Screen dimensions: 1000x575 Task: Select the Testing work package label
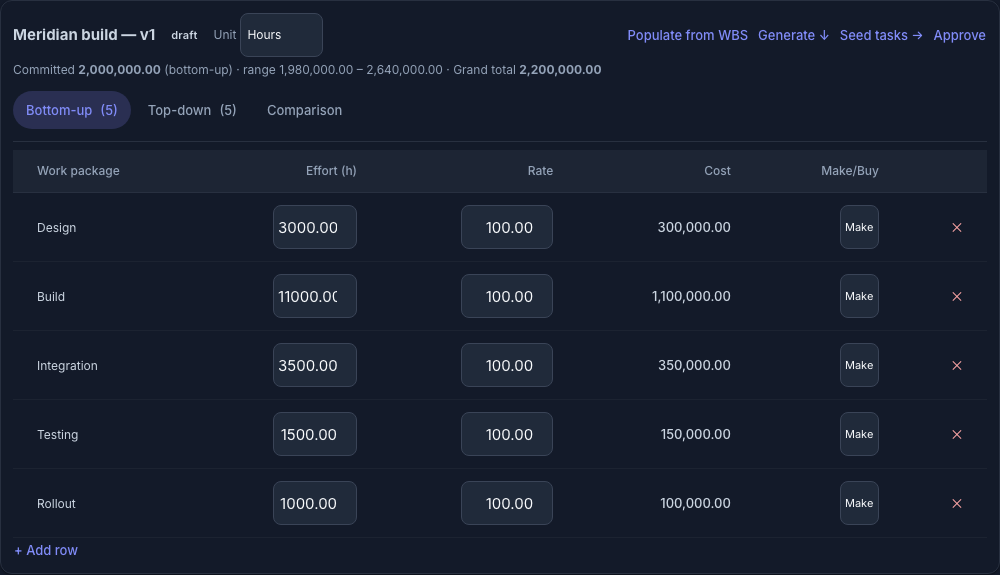(57, 435)
